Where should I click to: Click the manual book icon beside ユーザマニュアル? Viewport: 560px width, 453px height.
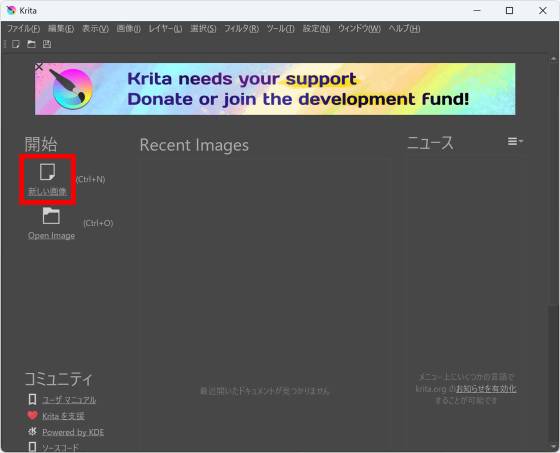click(32, 399)
